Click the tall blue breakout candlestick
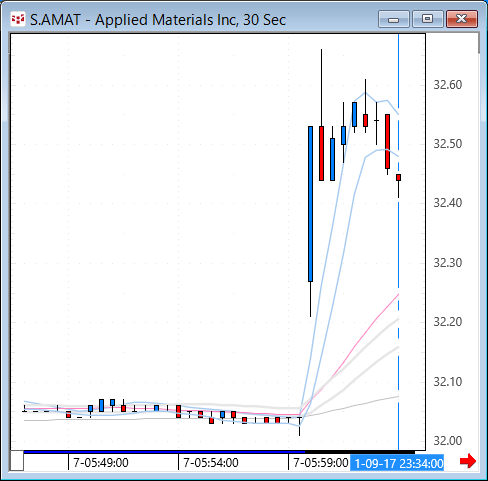The height and width of the screenshot is (481, 488). pyautogui.click(x=310, y=204)
